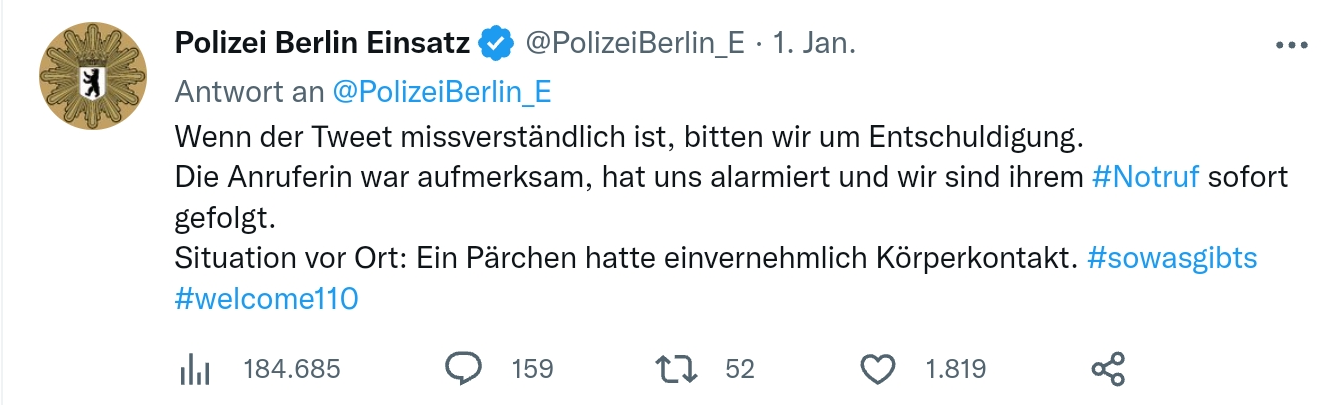This screenshot has height=405, width=1344.
Task: Reply using the speech bubble icon
Action: (463, 369)
